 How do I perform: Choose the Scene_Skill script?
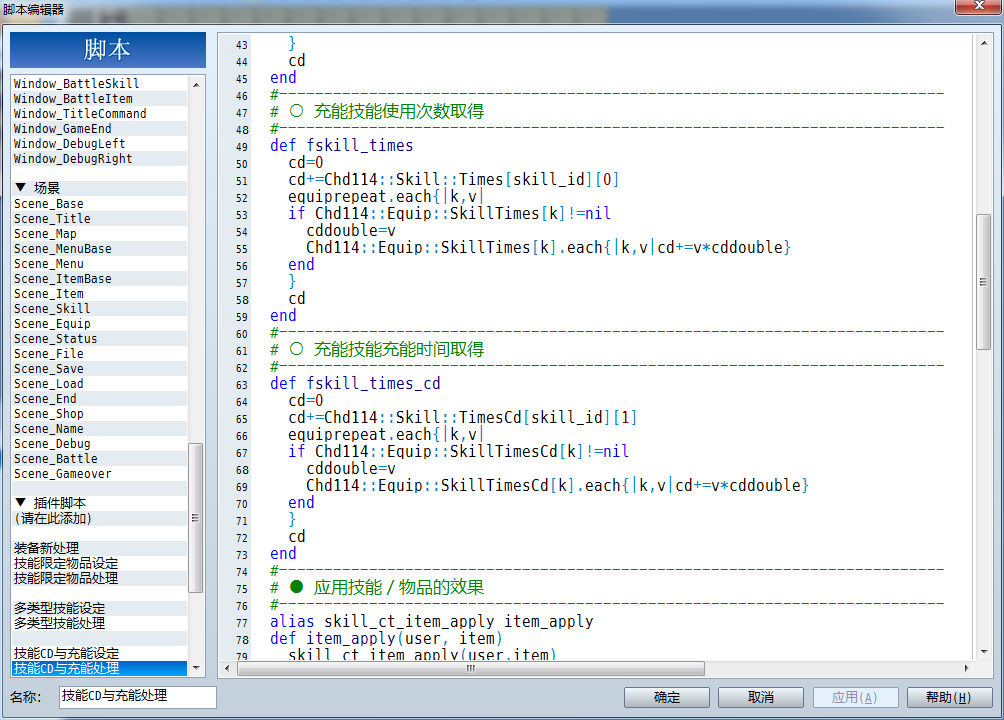(x=99, y=309)
